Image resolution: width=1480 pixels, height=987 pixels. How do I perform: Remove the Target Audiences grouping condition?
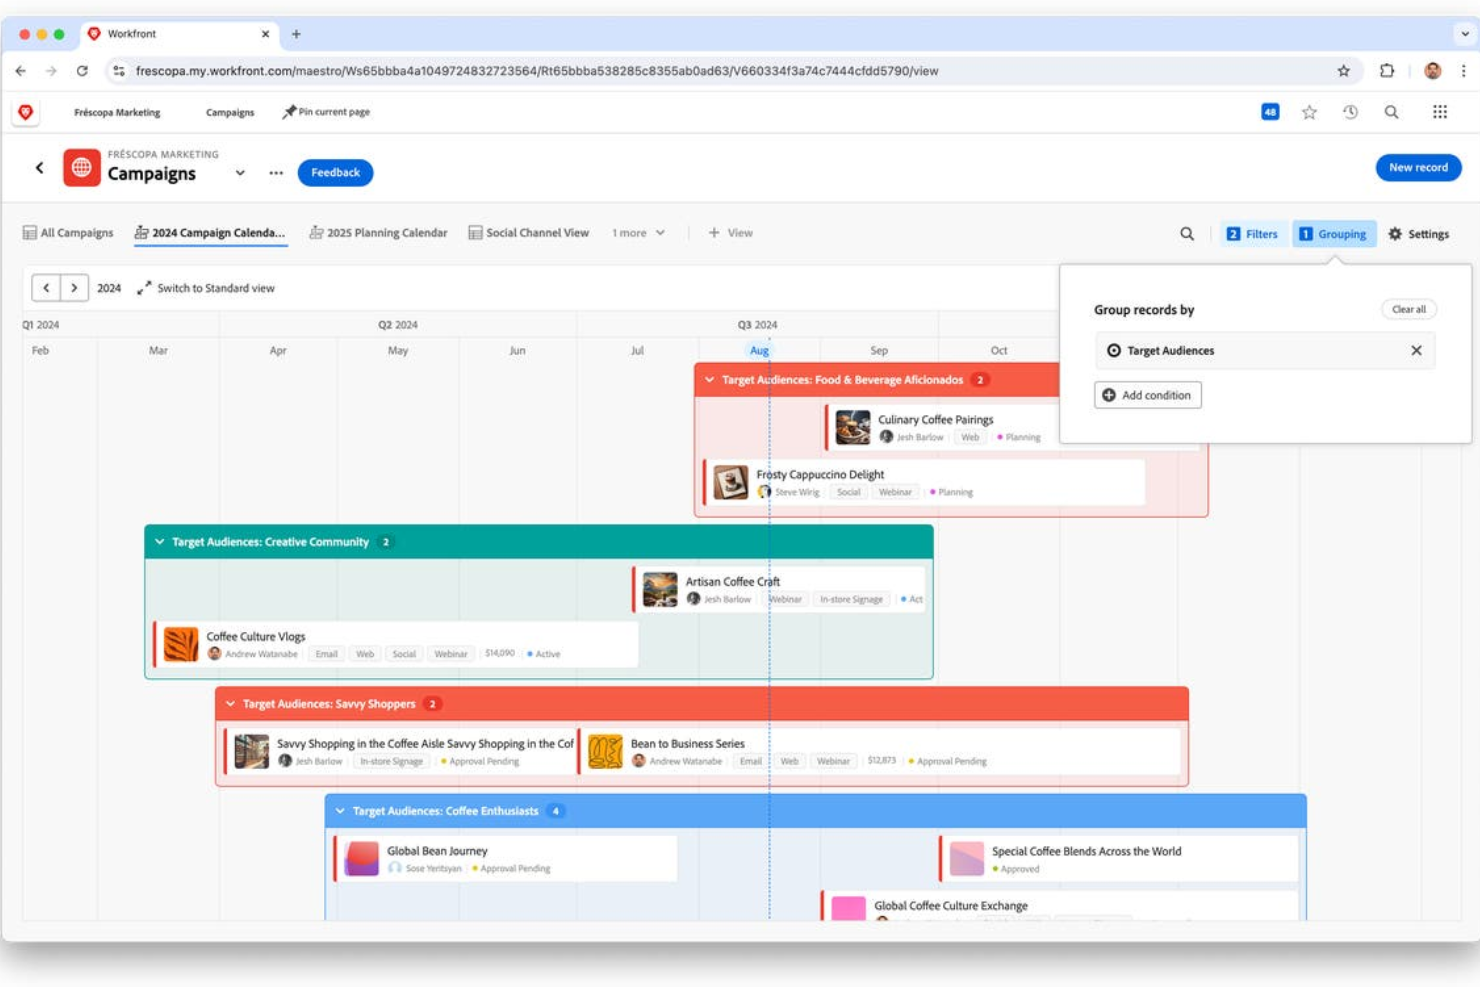(x=1416, y=351)
